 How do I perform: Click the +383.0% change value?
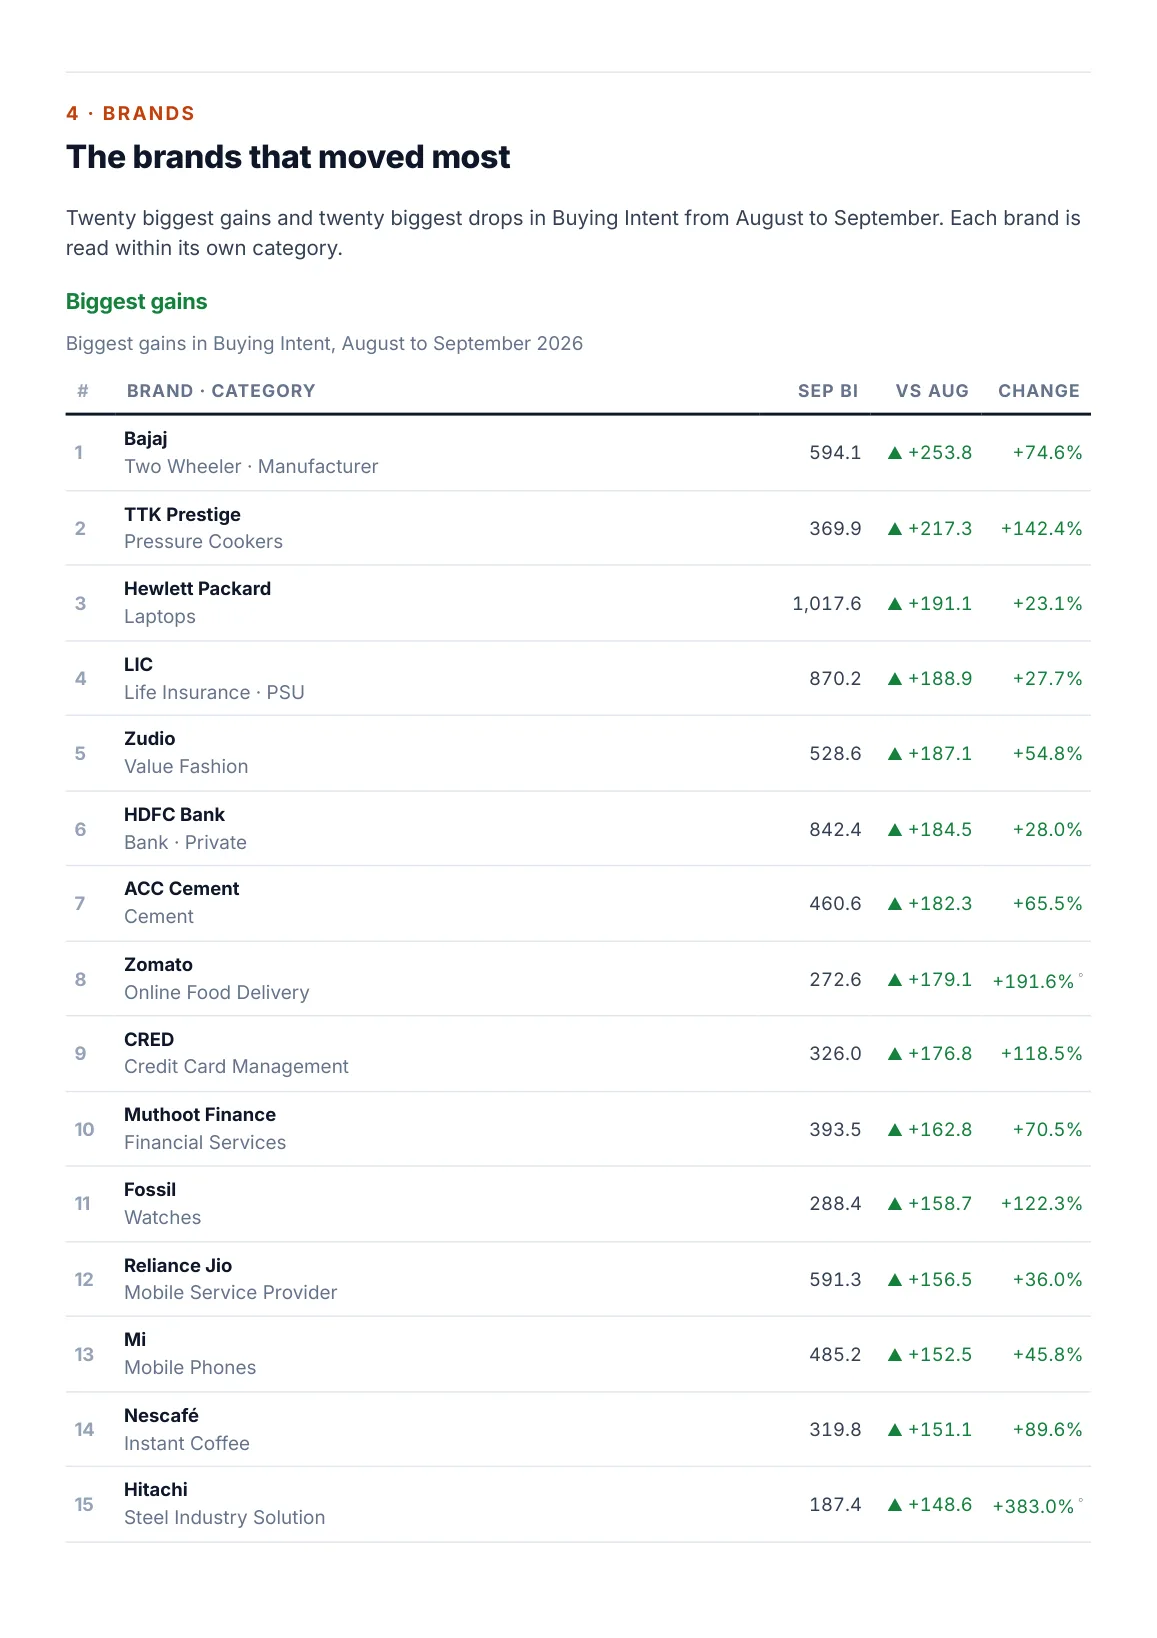click(1033, 1507)
